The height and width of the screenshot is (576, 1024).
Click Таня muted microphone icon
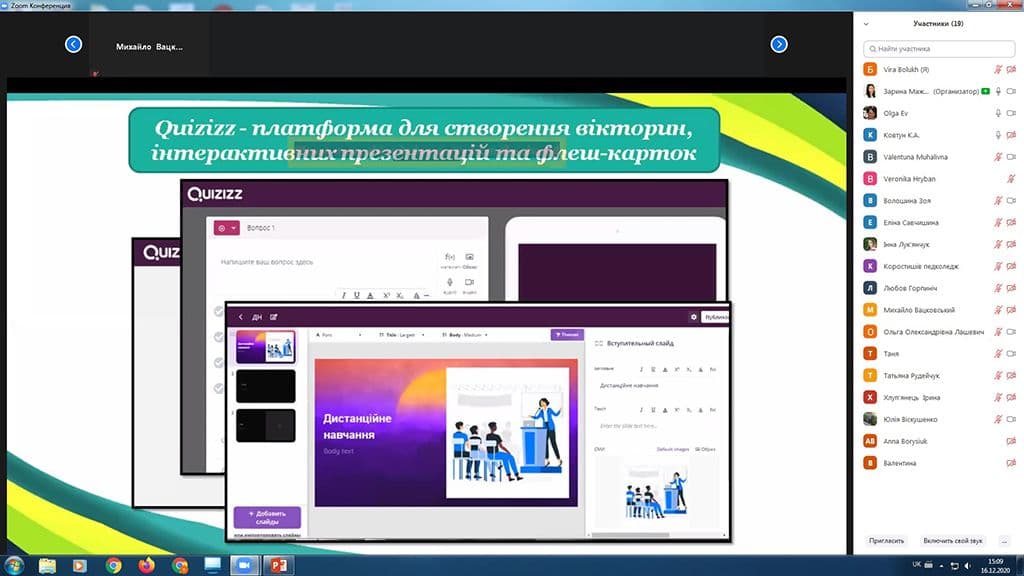pos(998,354)
